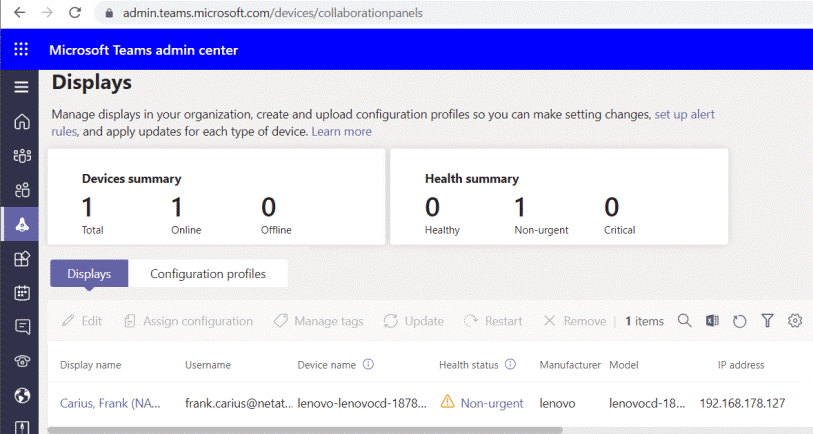The width and height of the screenshot is (813, 434).
Task: Select the Teams devices sidebar icon
Action: click(x=22, y=224)
